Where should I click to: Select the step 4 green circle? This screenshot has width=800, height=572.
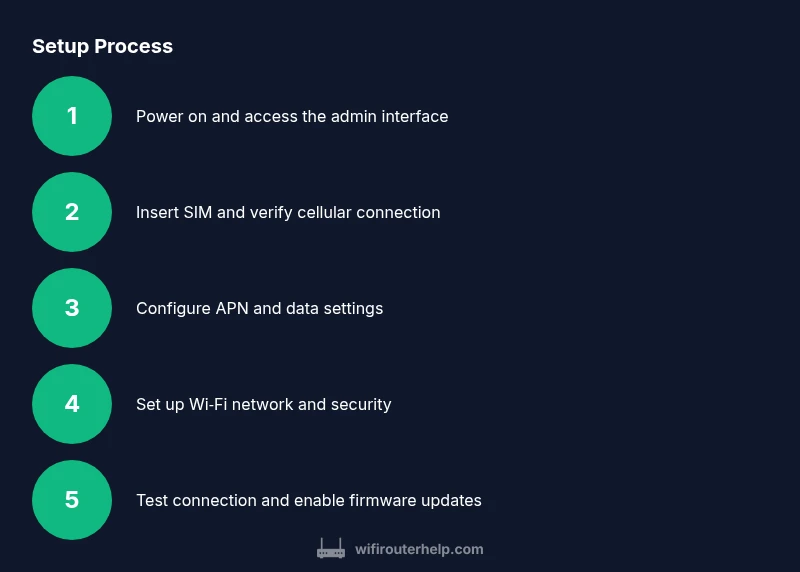pyautogui.click(x=72, y=404)
